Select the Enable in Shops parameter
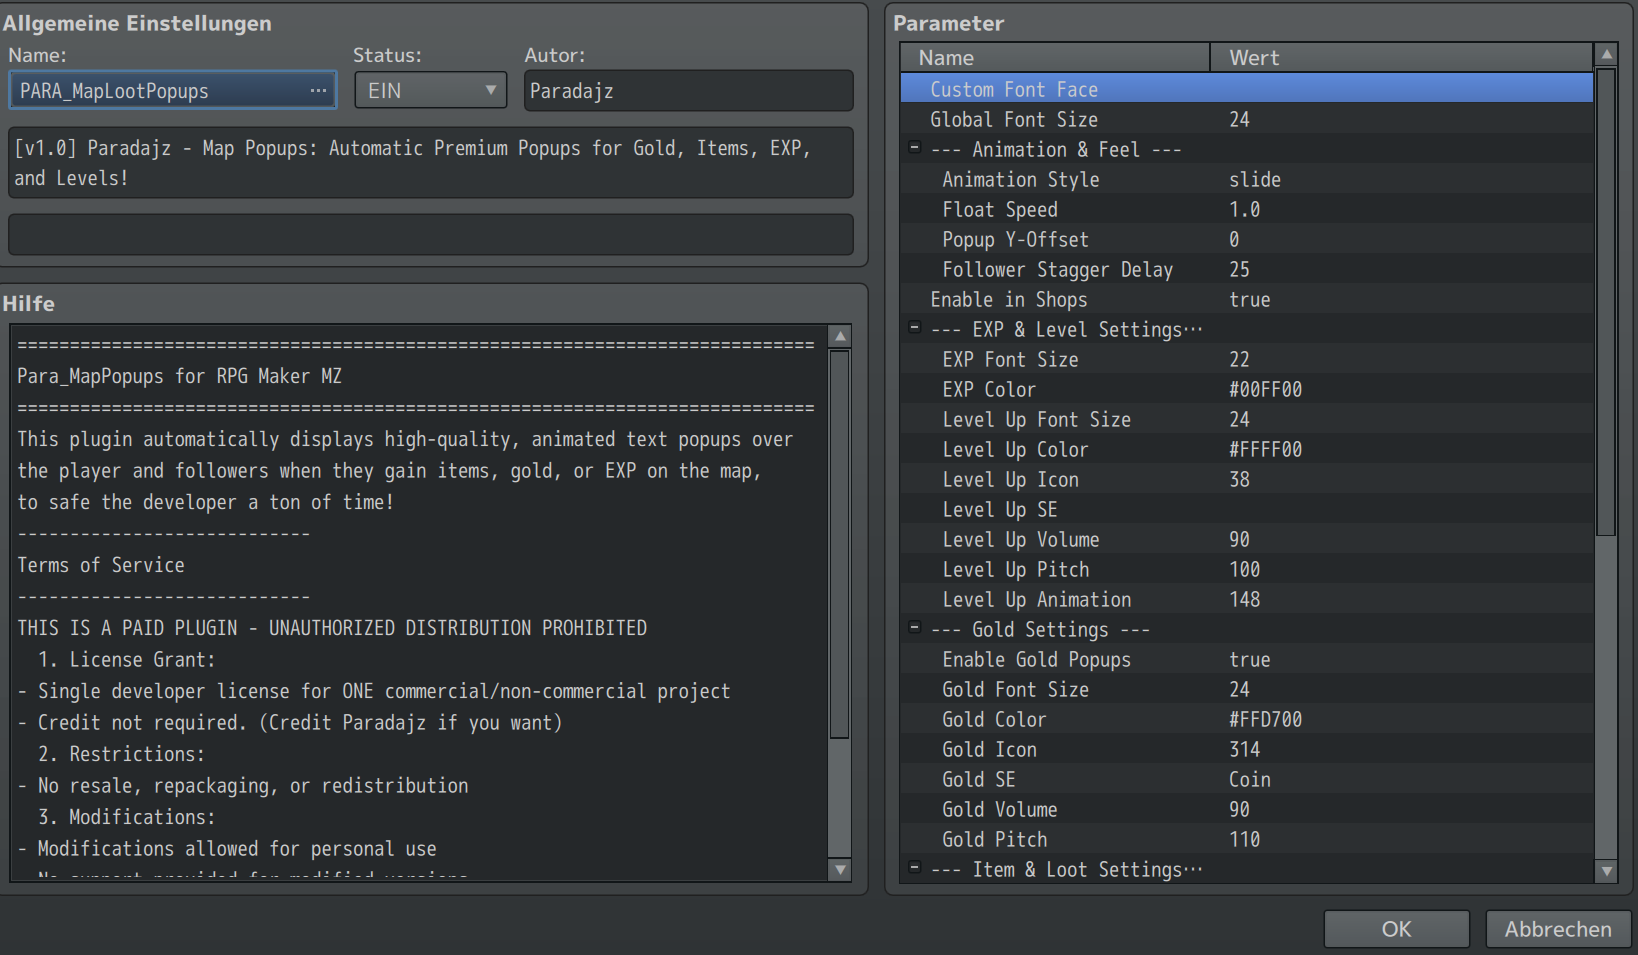Screen dimensions: 1638x955 tap(1008, 299)
